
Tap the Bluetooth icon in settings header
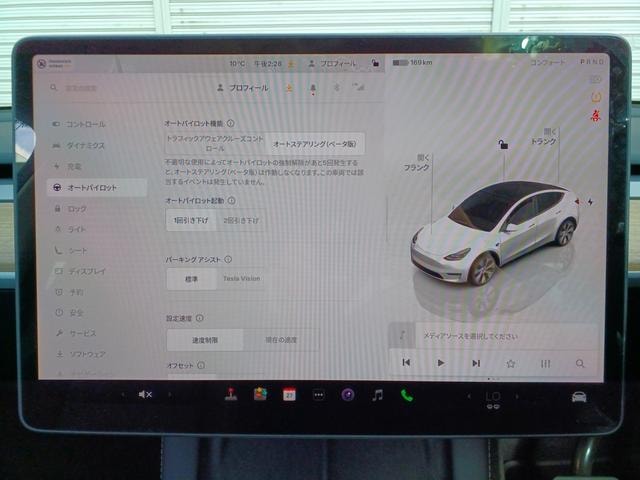click(x=337, y=87)
